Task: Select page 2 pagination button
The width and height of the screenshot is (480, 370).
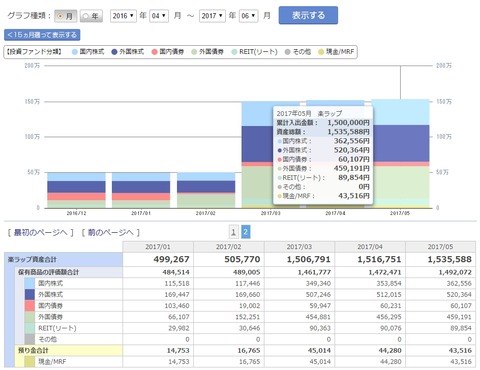Action: coord(245,232)
